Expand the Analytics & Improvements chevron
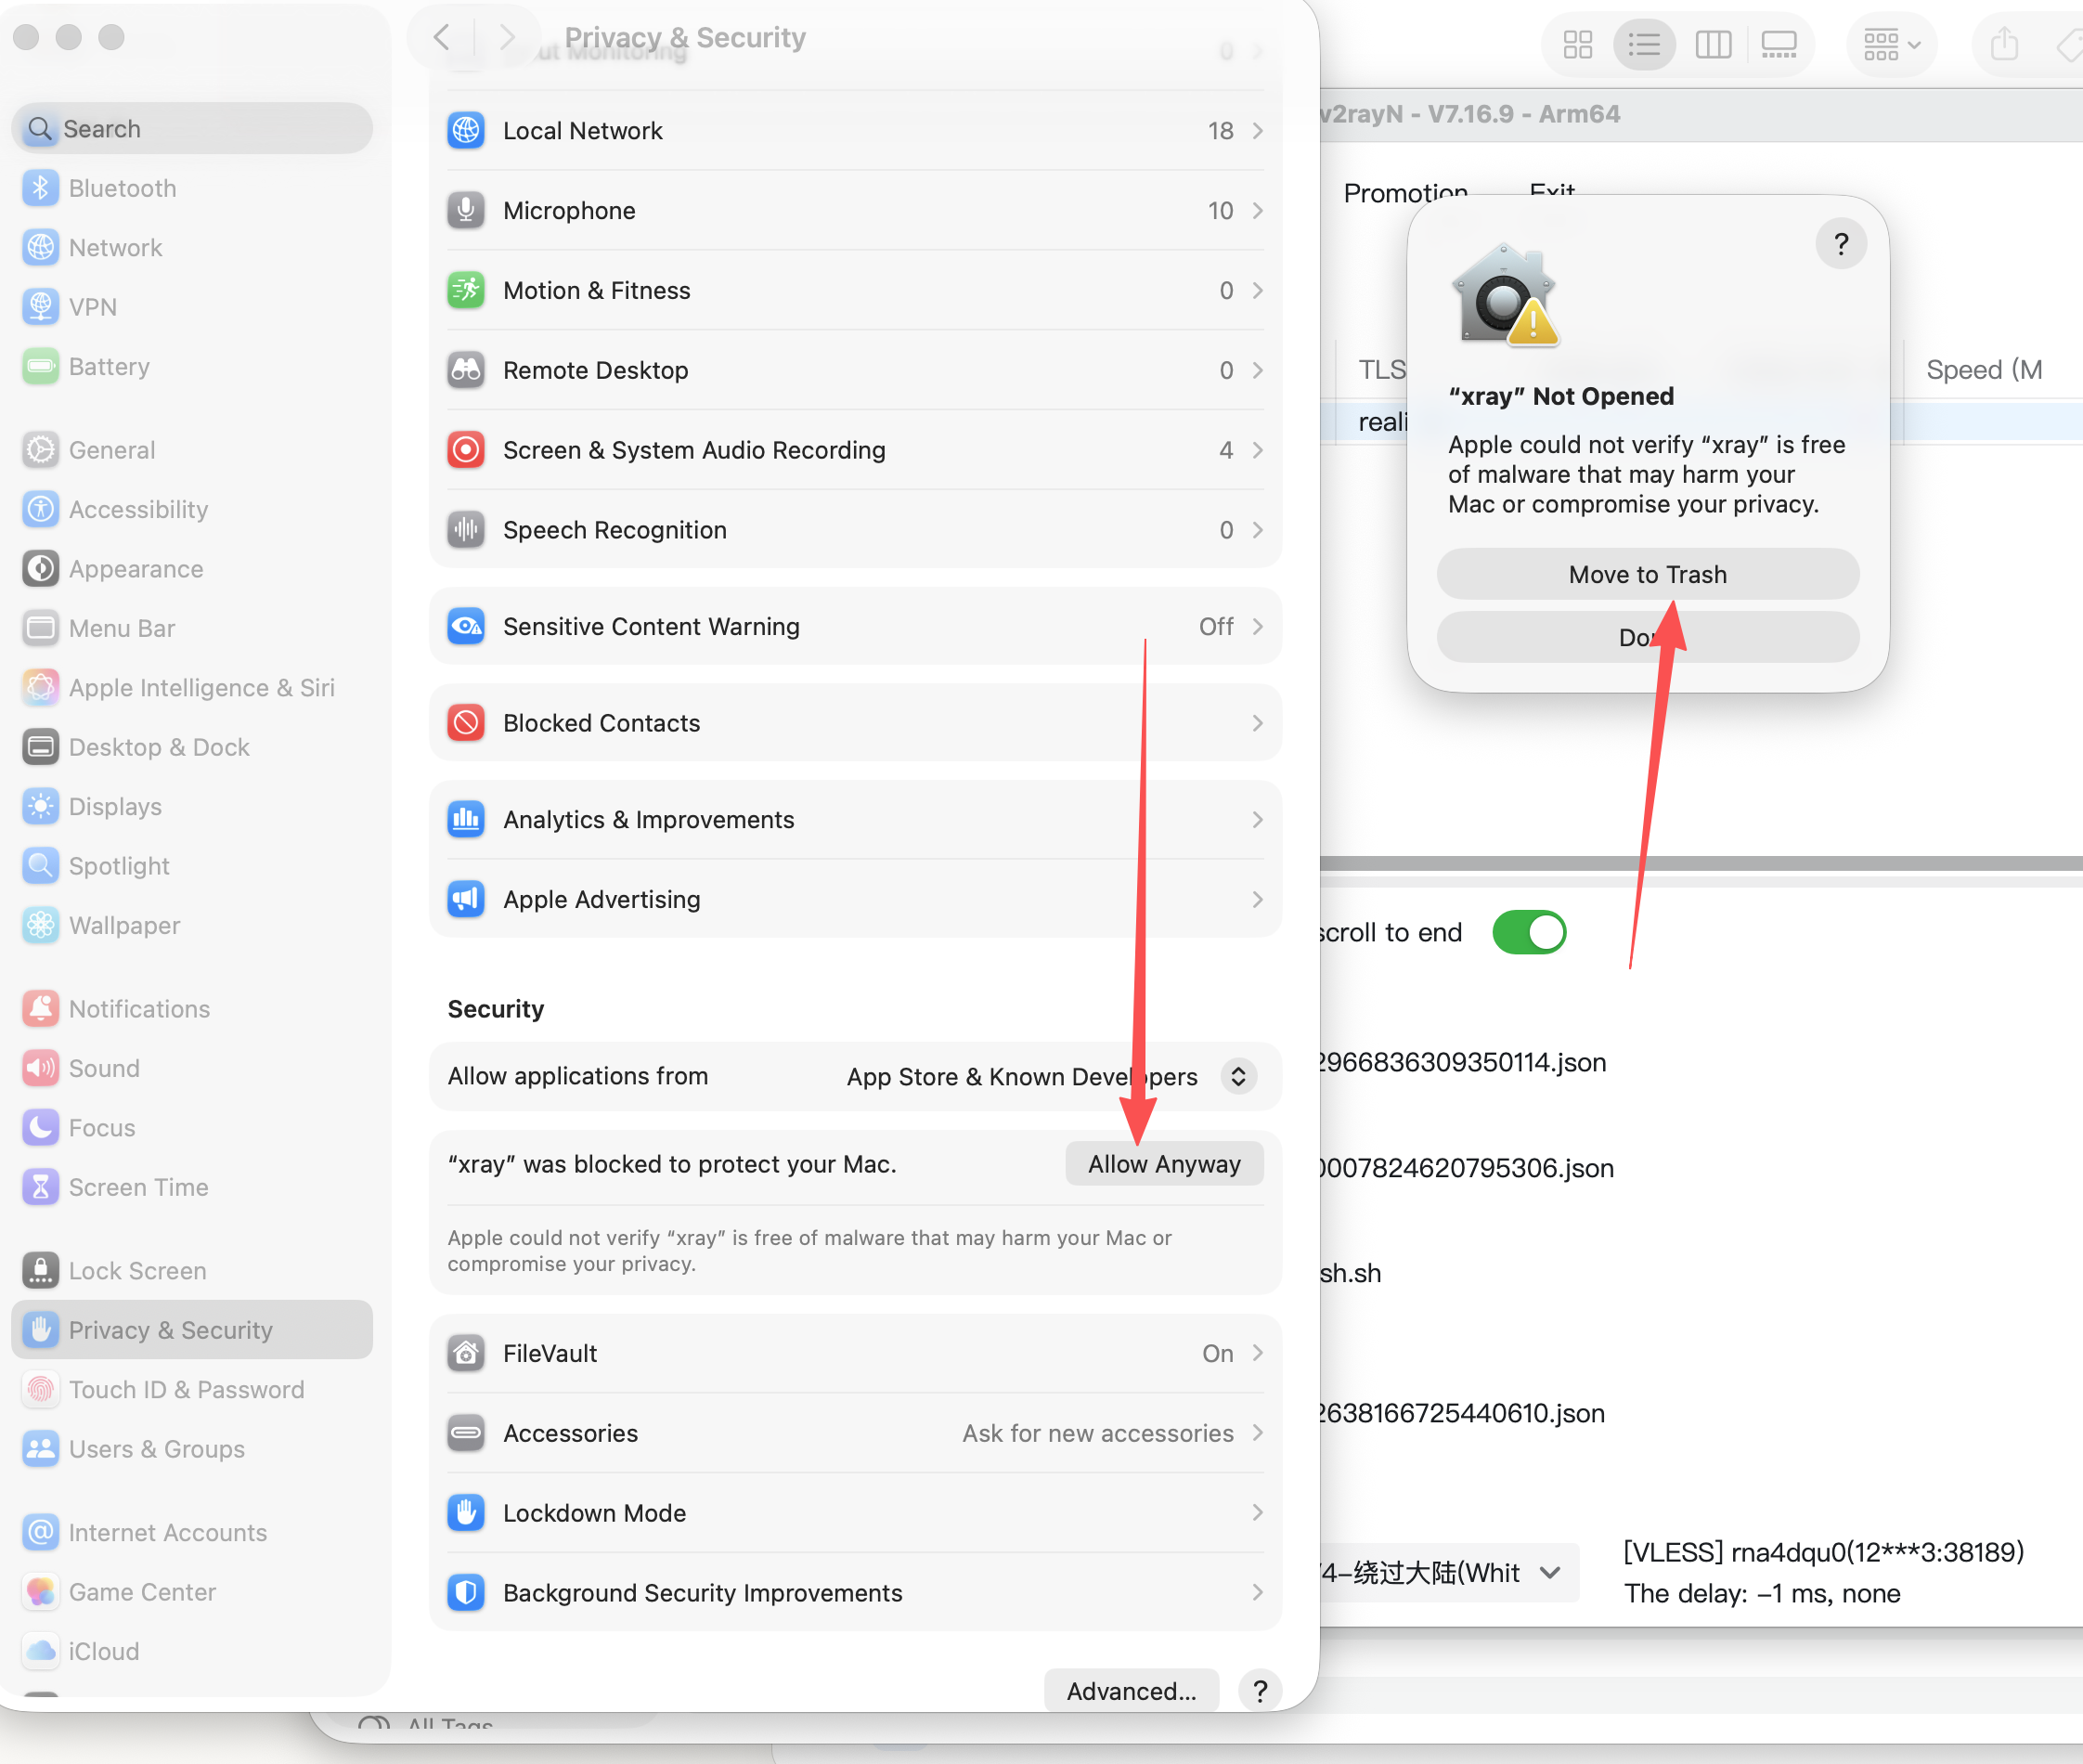 [1258, 820]
